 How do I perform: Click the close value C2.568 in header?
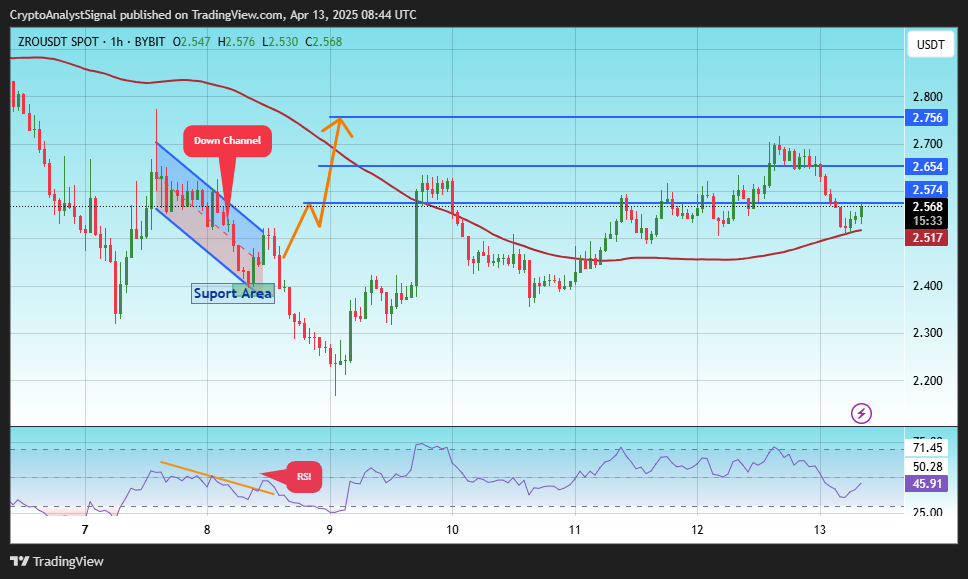[323, 42]
